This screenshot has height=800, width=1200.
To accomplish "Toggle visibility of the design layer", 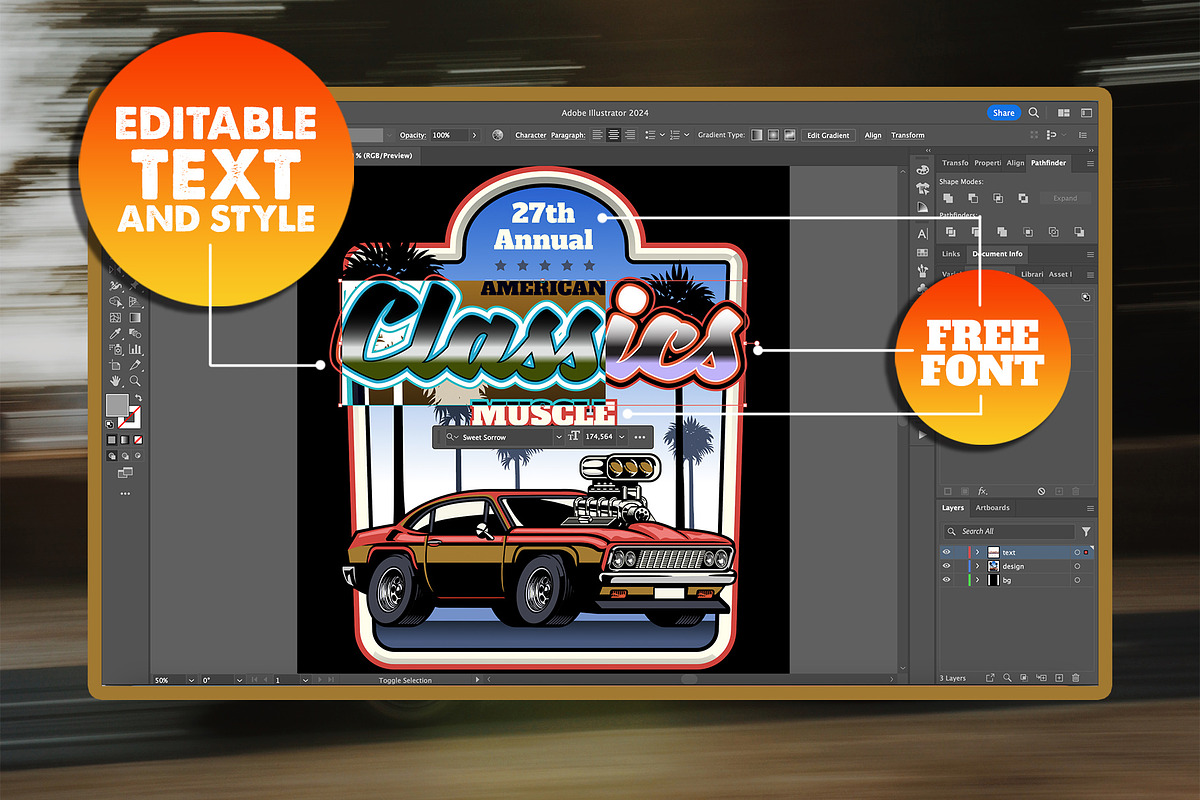I will pyautogui.click(x=947, y=566).
